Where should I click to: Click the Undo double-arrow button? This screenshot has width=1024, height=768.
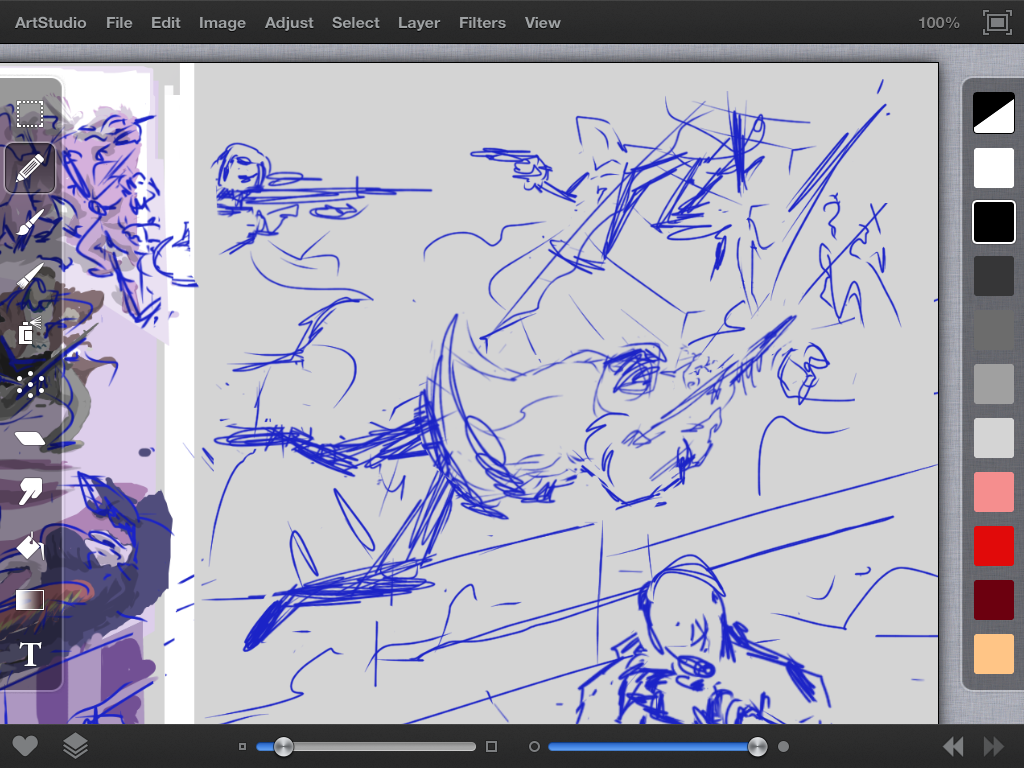953,746
